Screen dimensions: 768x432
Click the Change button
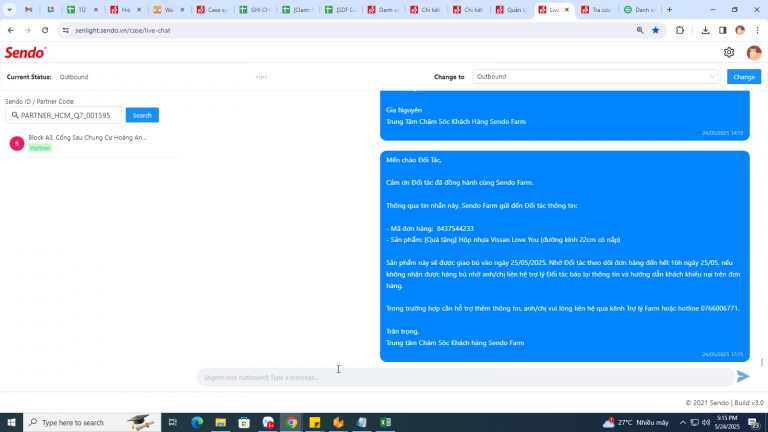744,77
